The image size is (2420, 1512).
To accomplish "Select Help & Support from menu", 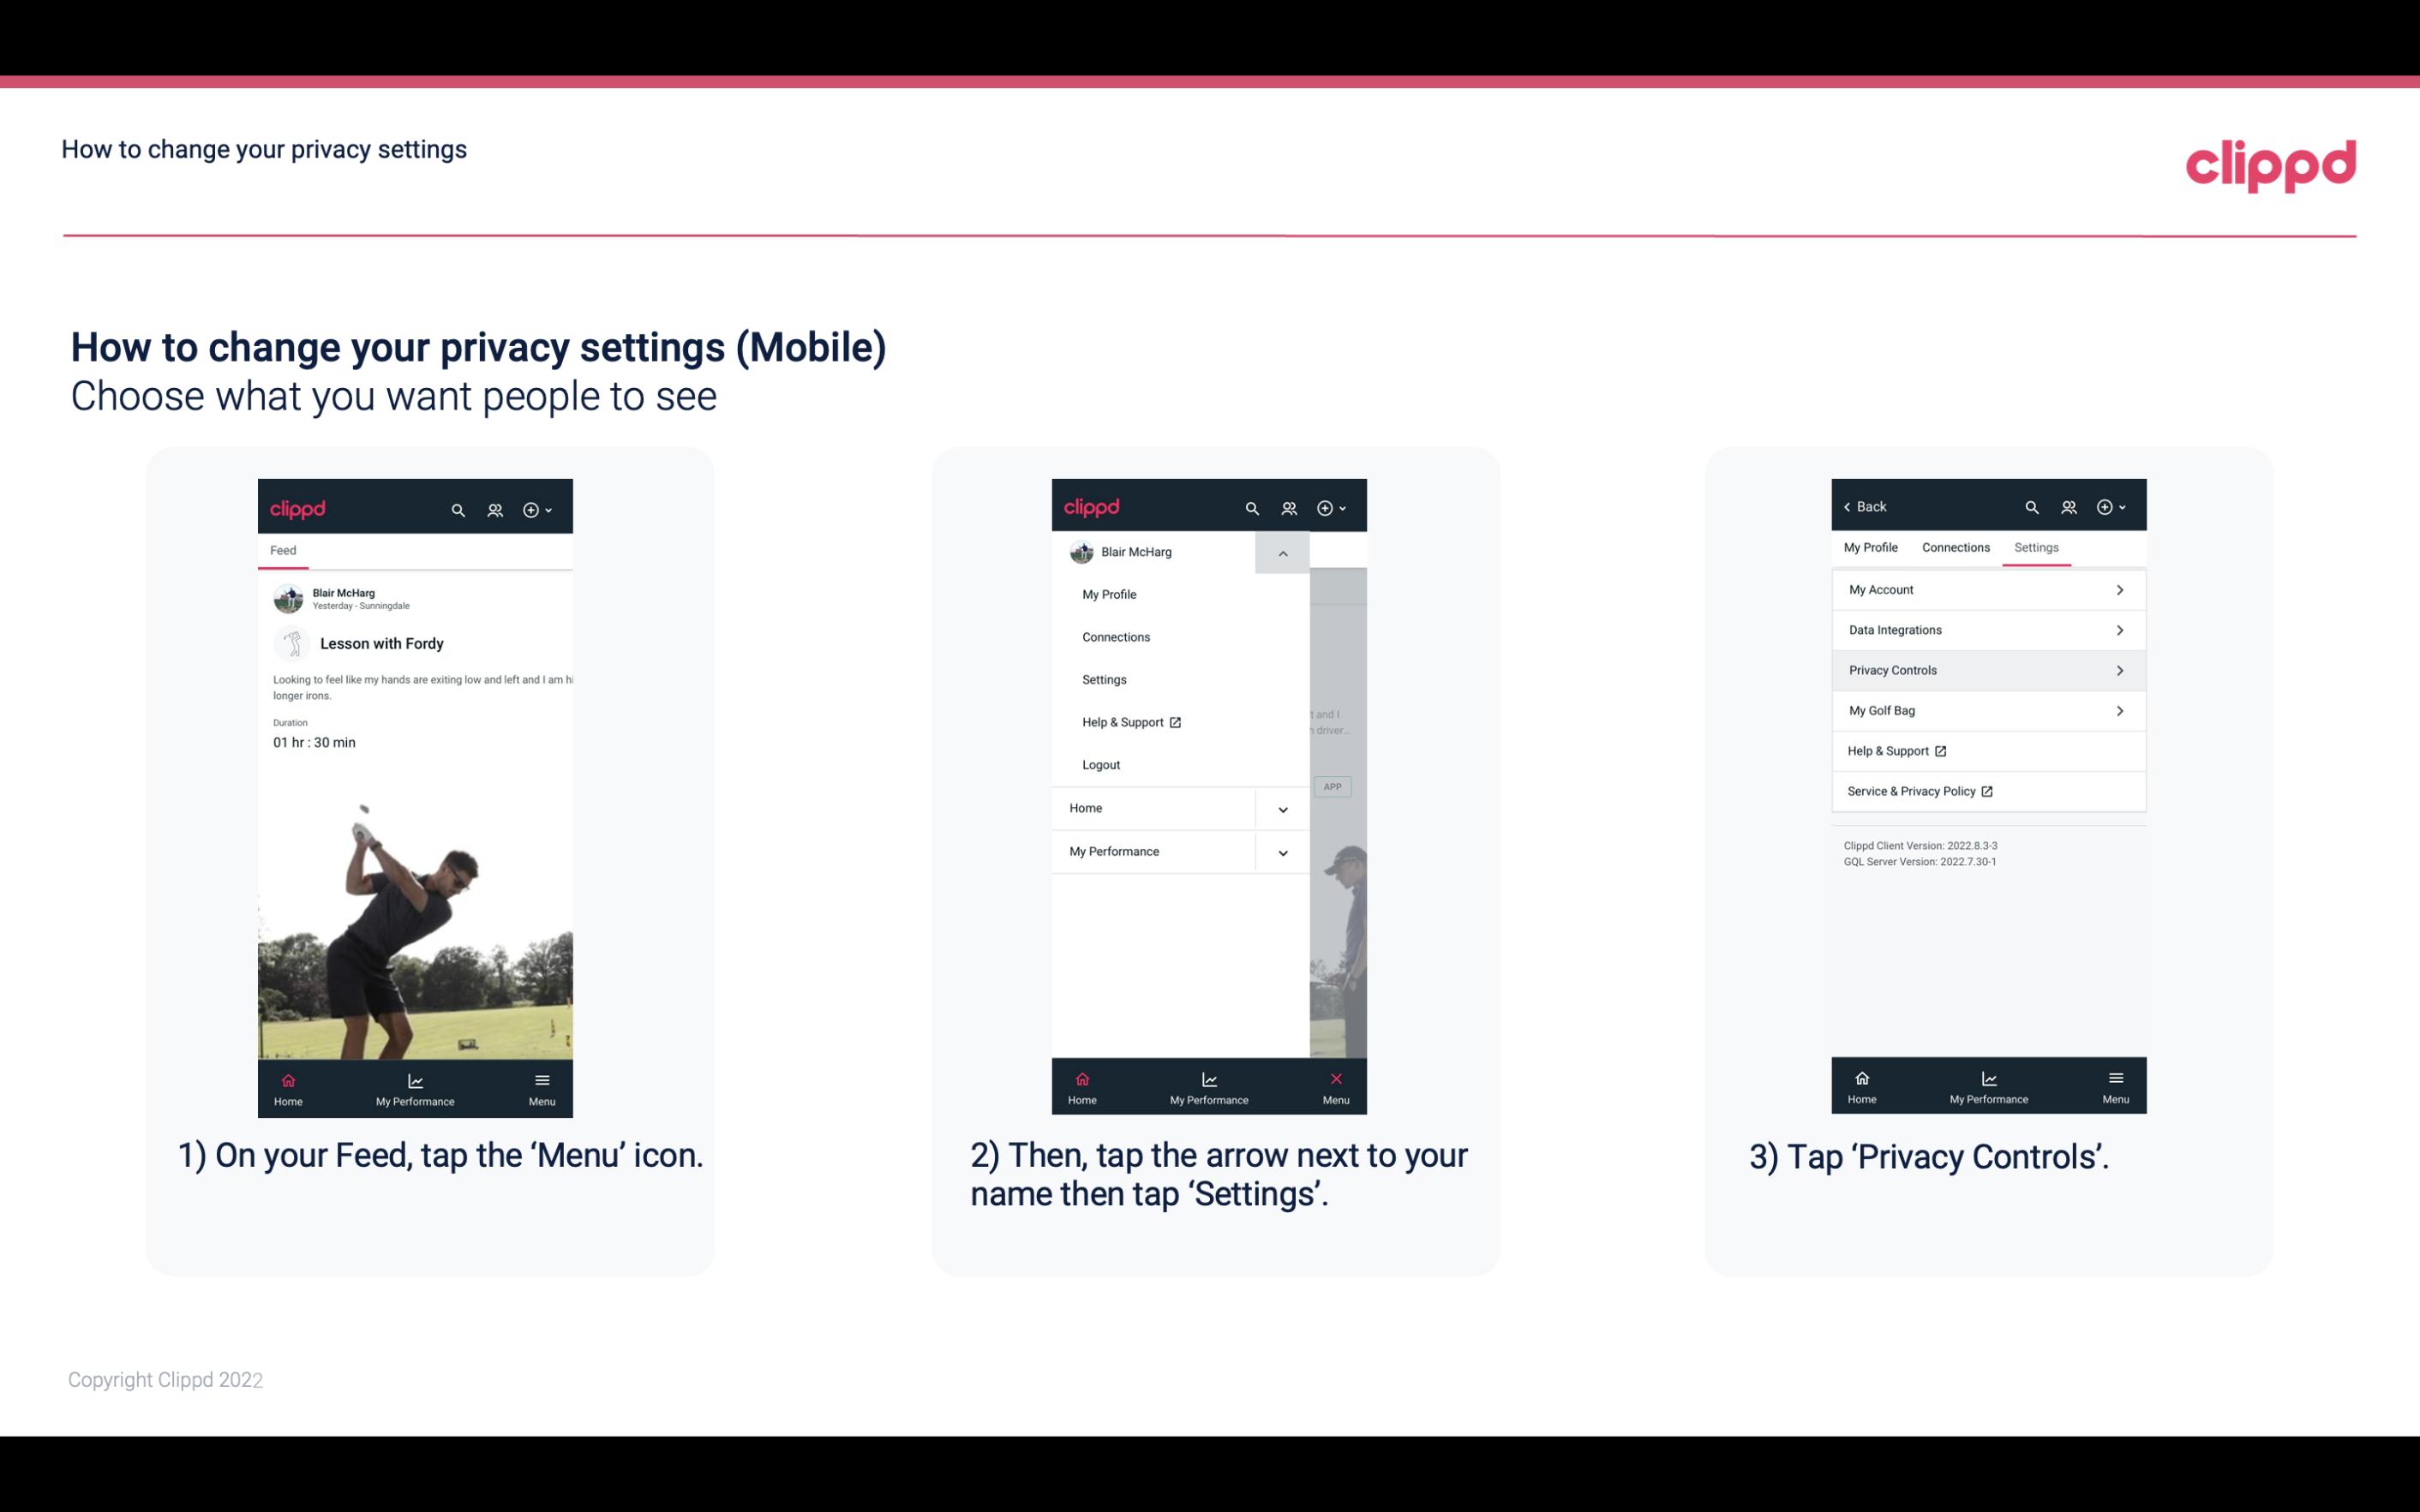I will point(1130,721).
